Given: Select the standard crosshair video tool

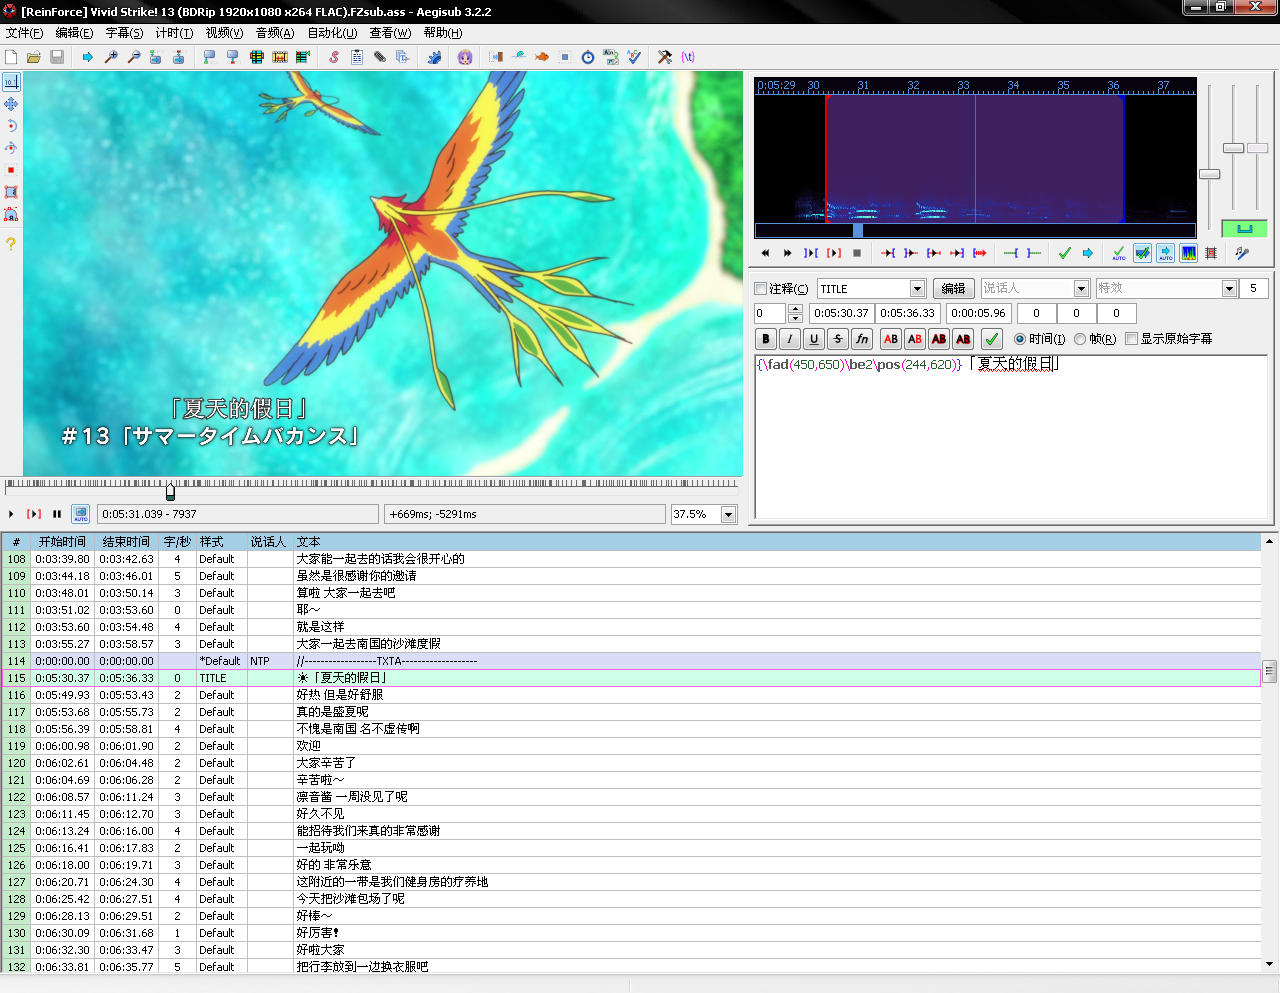Looking at the screenshot, I should click(x=11, y=82).
